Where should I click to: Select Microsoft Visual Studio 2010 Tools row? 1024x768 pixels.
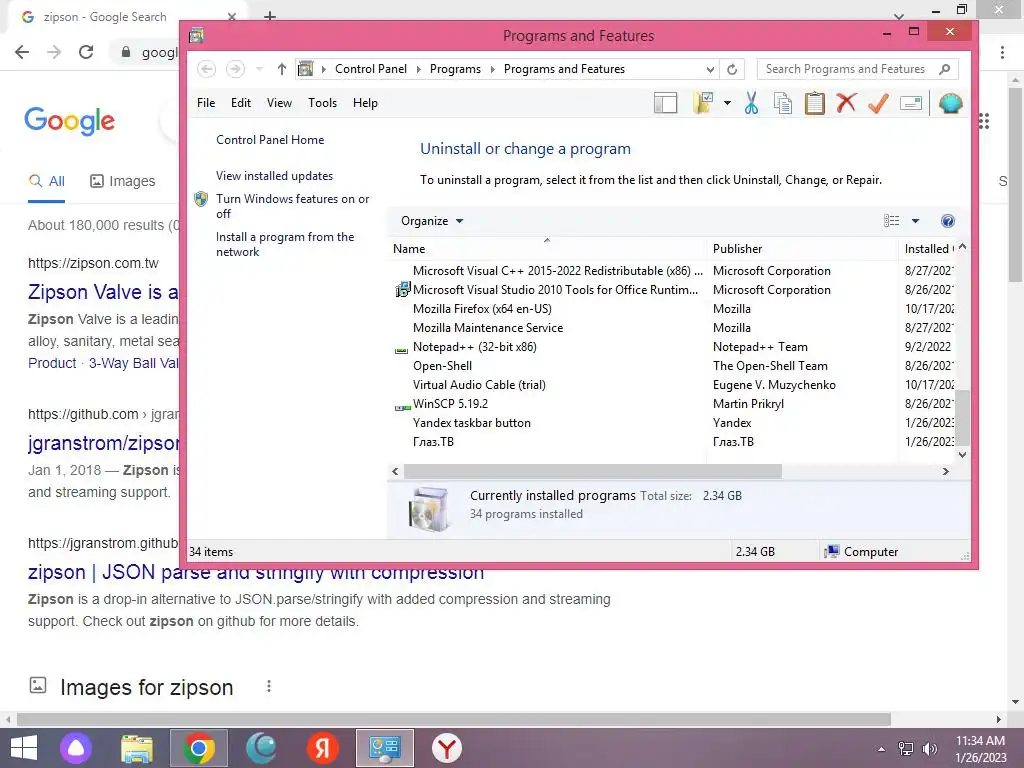pyautogui.click(x=673, y=290)
